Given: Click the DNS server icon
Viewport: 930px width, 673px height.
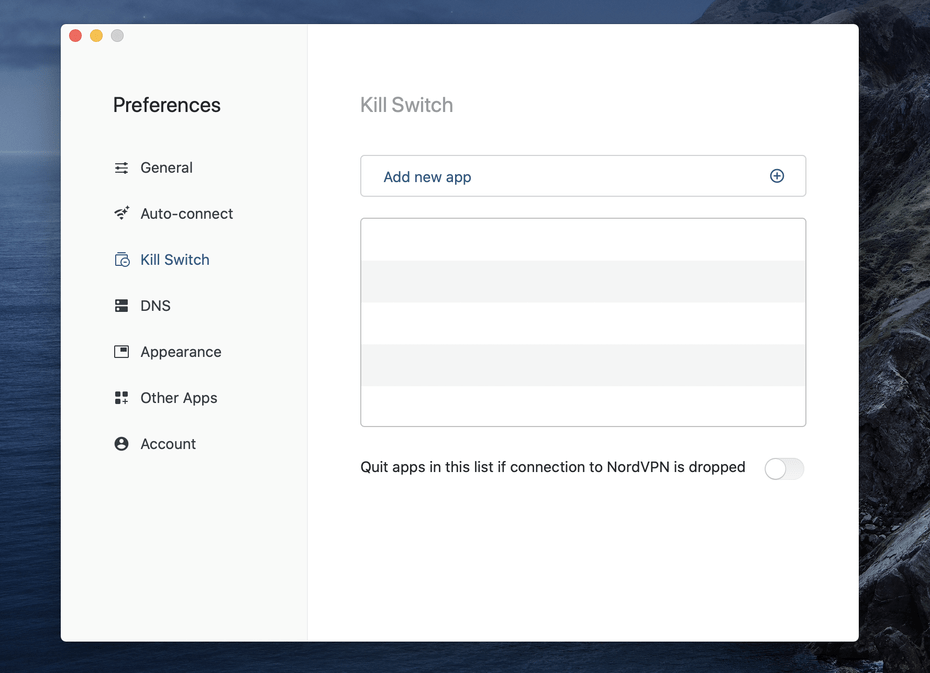Looking at the screenshot, I should click(122, 306).
